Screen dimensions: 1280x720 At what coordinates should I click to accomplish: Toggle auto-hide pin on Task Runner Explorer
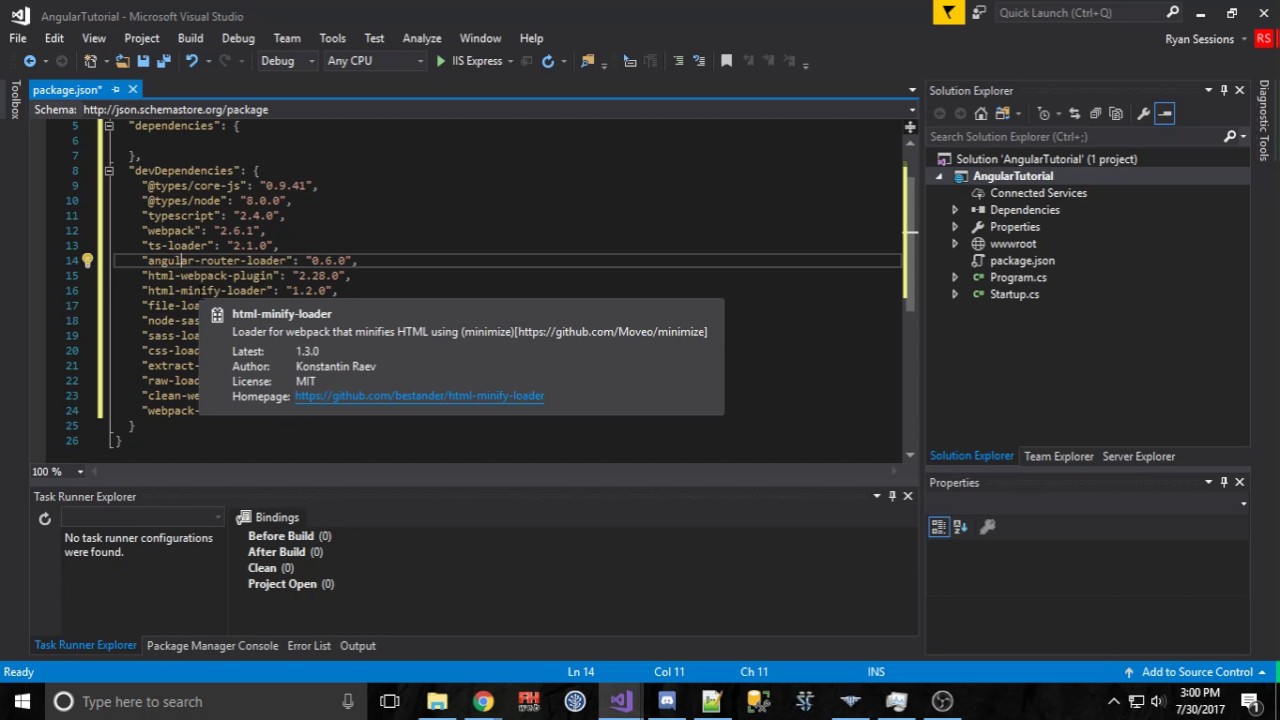pos(892,496)
